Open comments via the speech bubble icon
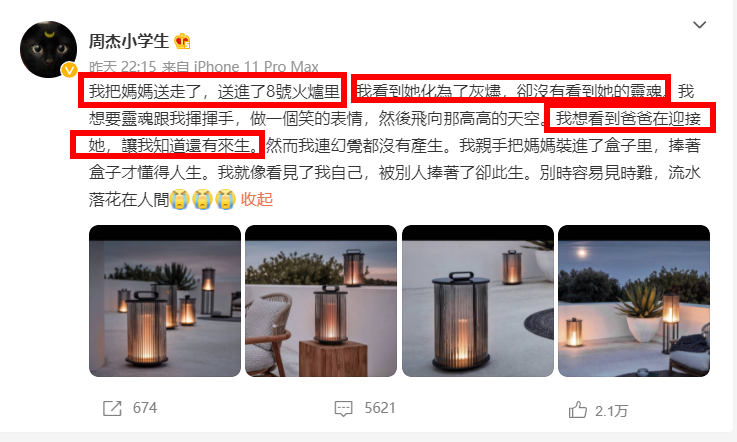Viewport: 737px width, 442px height. [x=343, y=408]
